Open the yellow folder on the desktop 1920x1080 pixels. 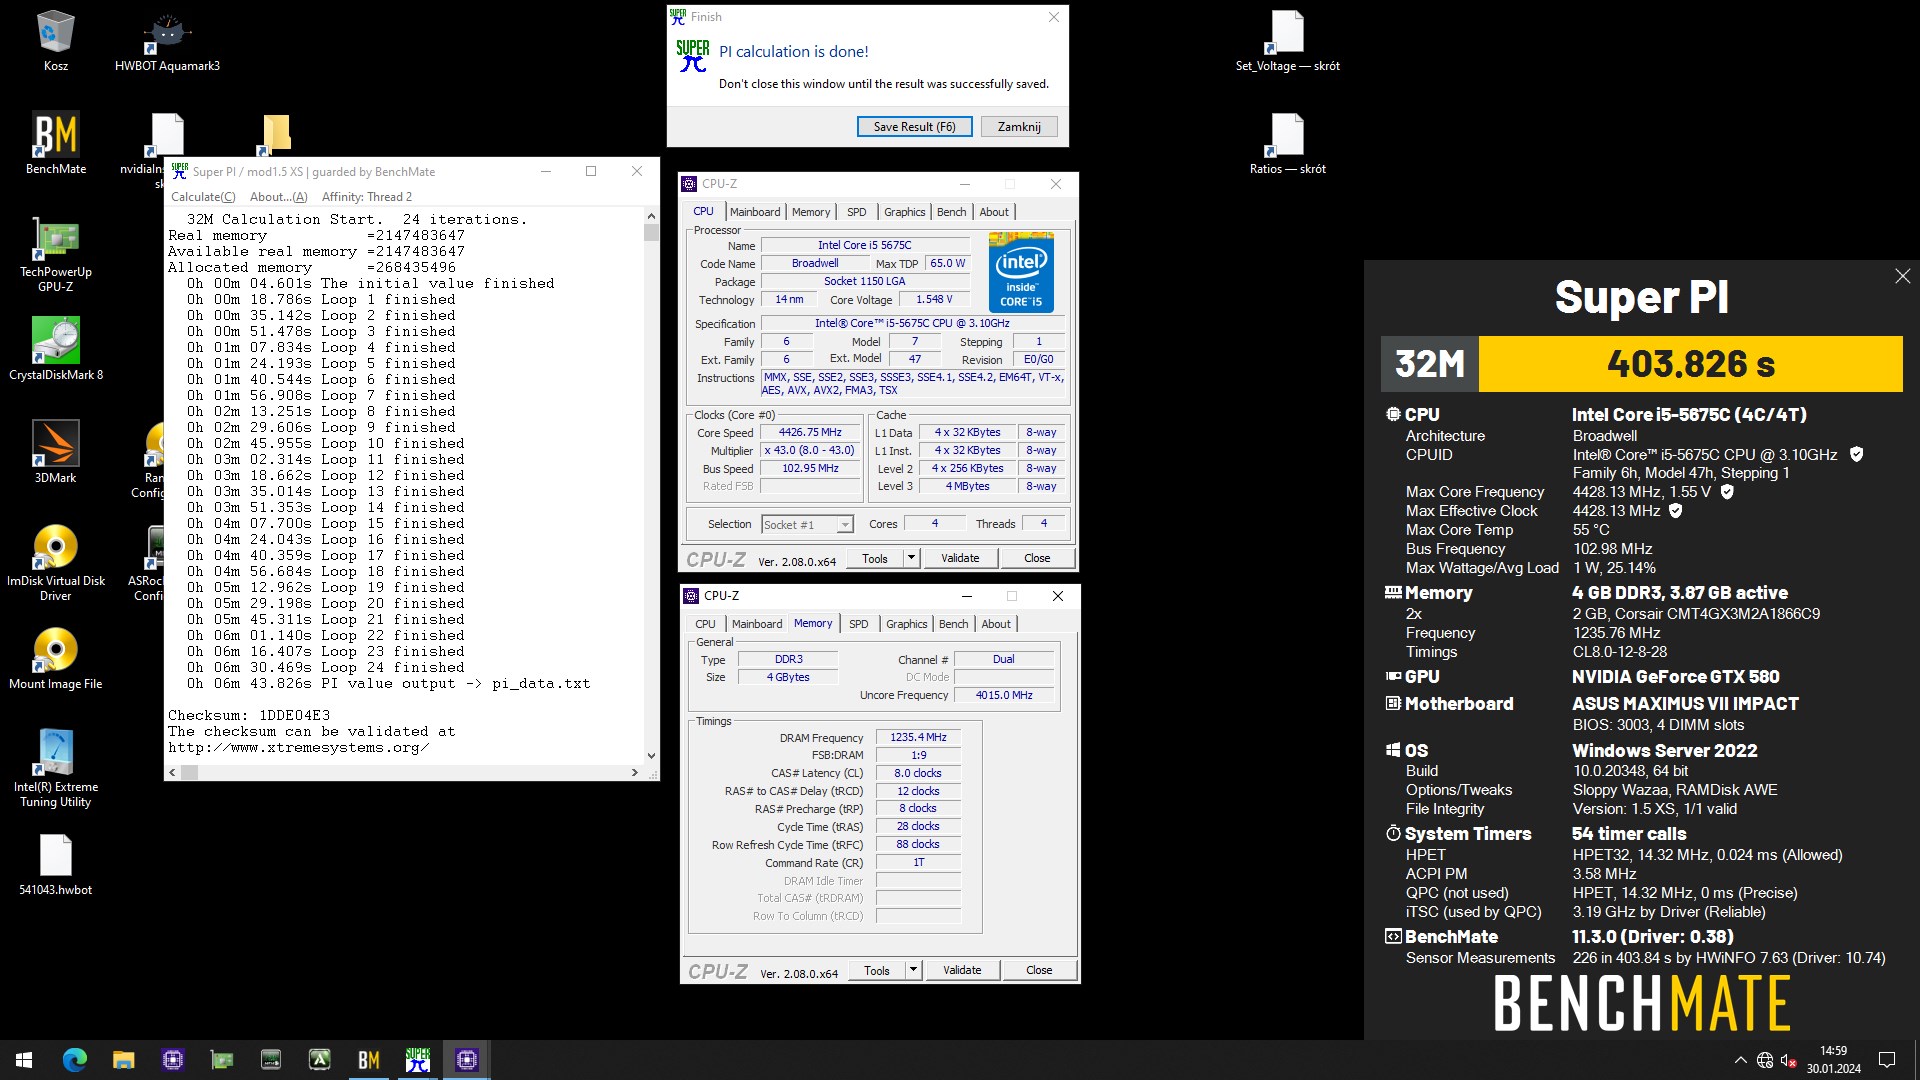277,134
